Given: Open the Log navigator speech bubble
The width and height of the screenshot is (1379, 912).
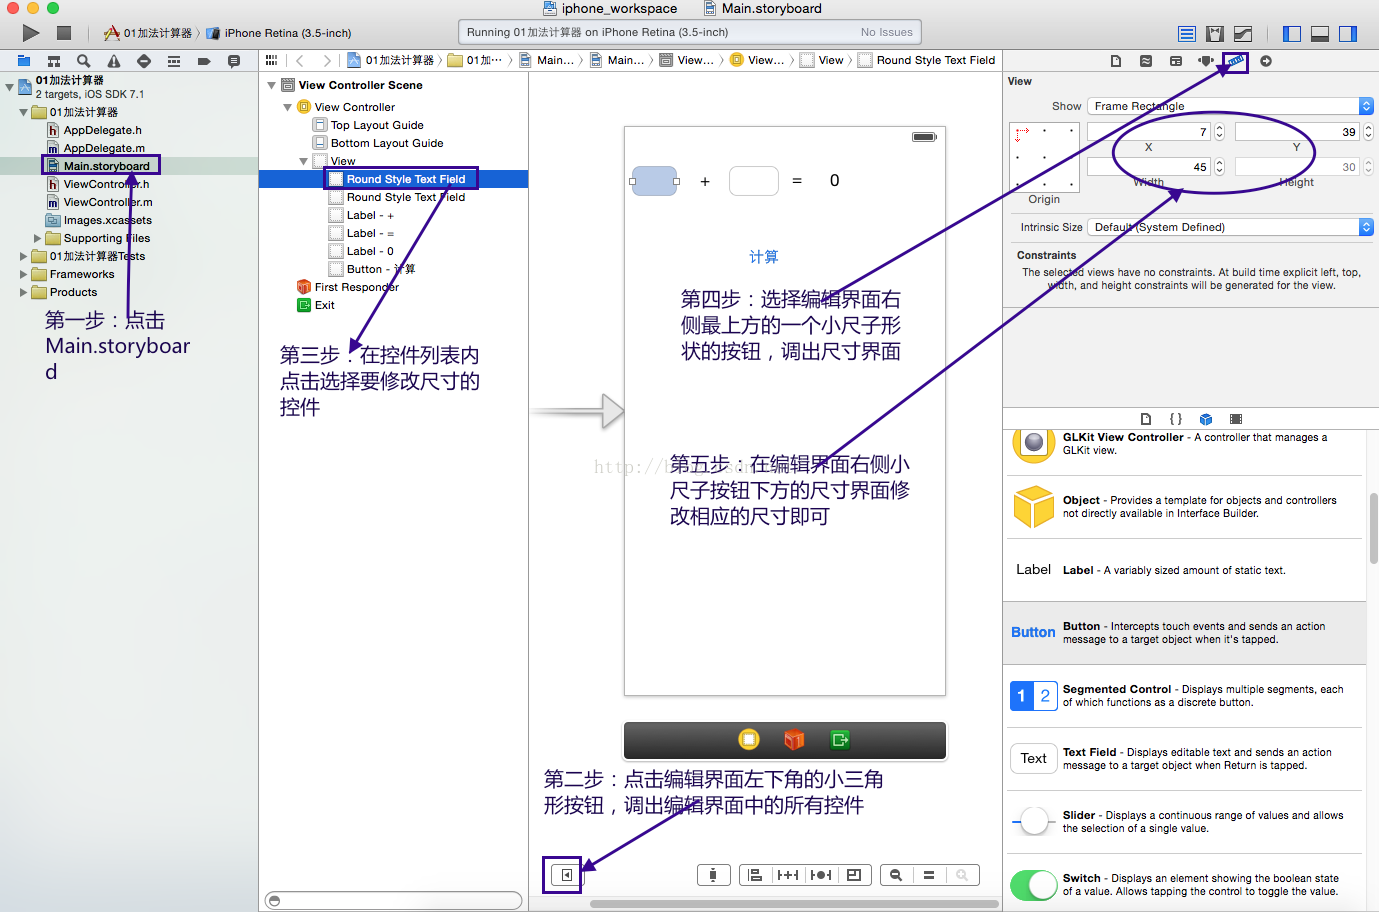Looking at the screenshot, I should pos(234,61).
